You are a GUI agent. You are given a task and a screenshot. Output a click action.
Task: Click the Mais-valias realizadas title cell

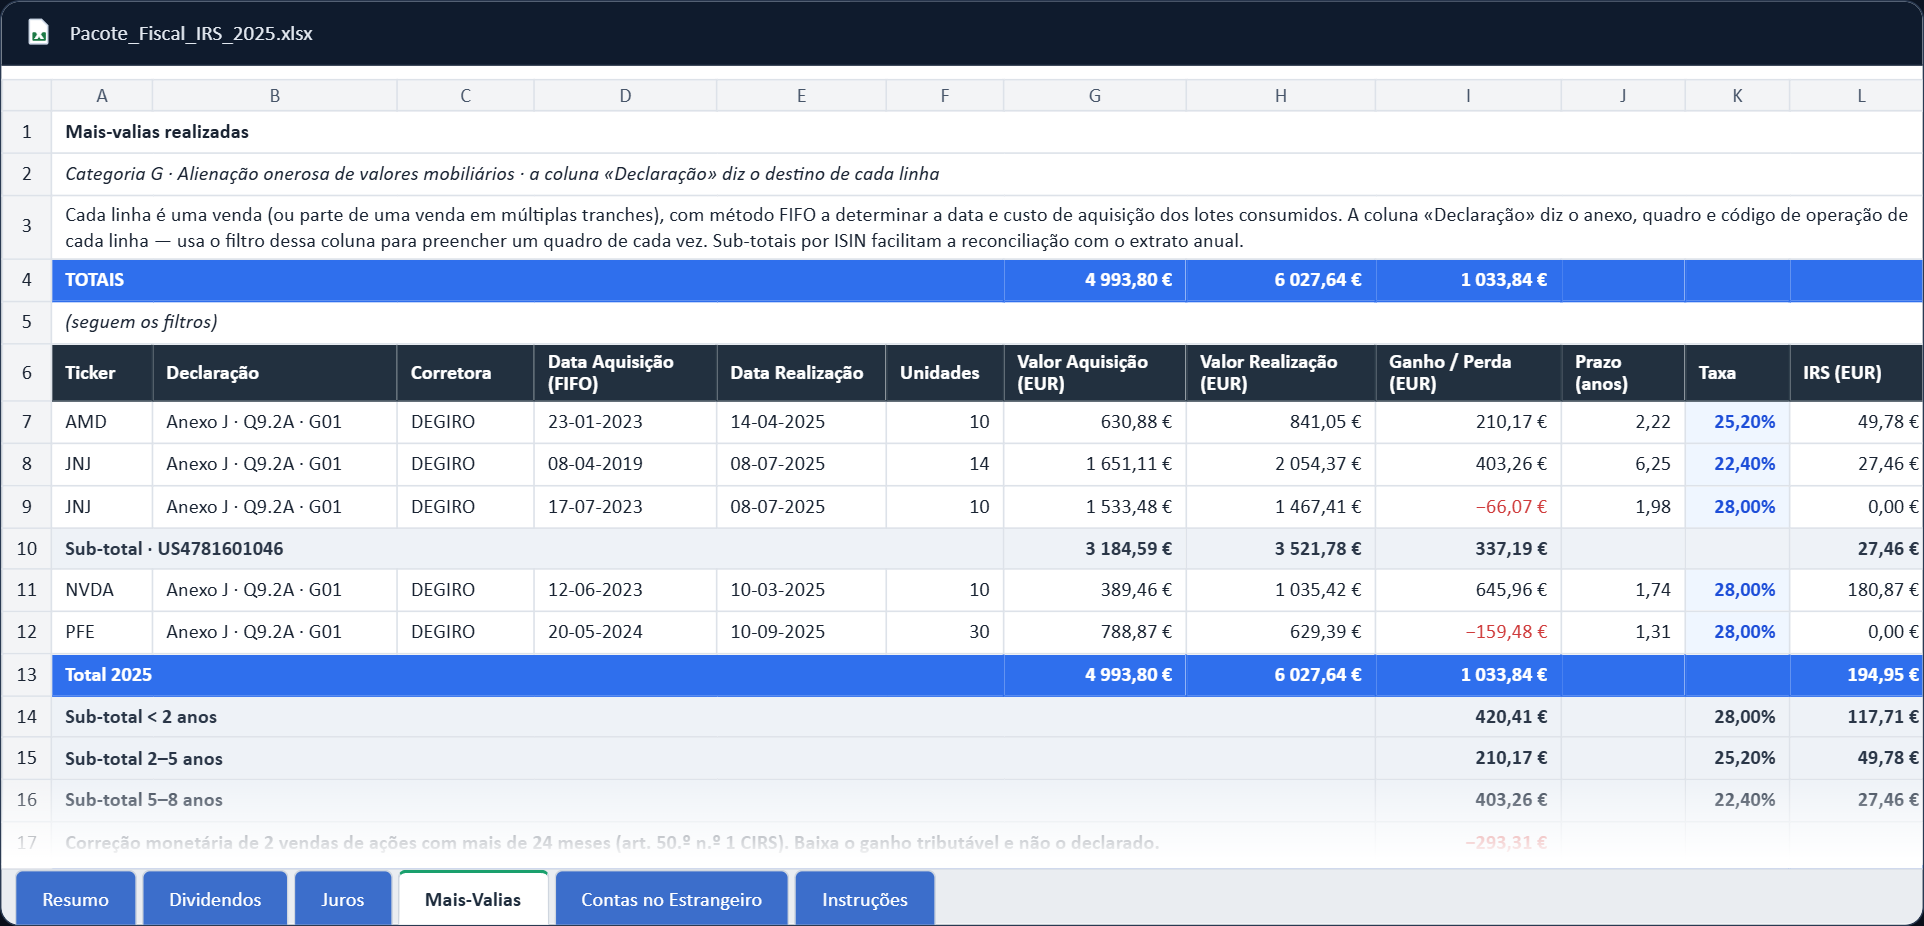(987, 132)
